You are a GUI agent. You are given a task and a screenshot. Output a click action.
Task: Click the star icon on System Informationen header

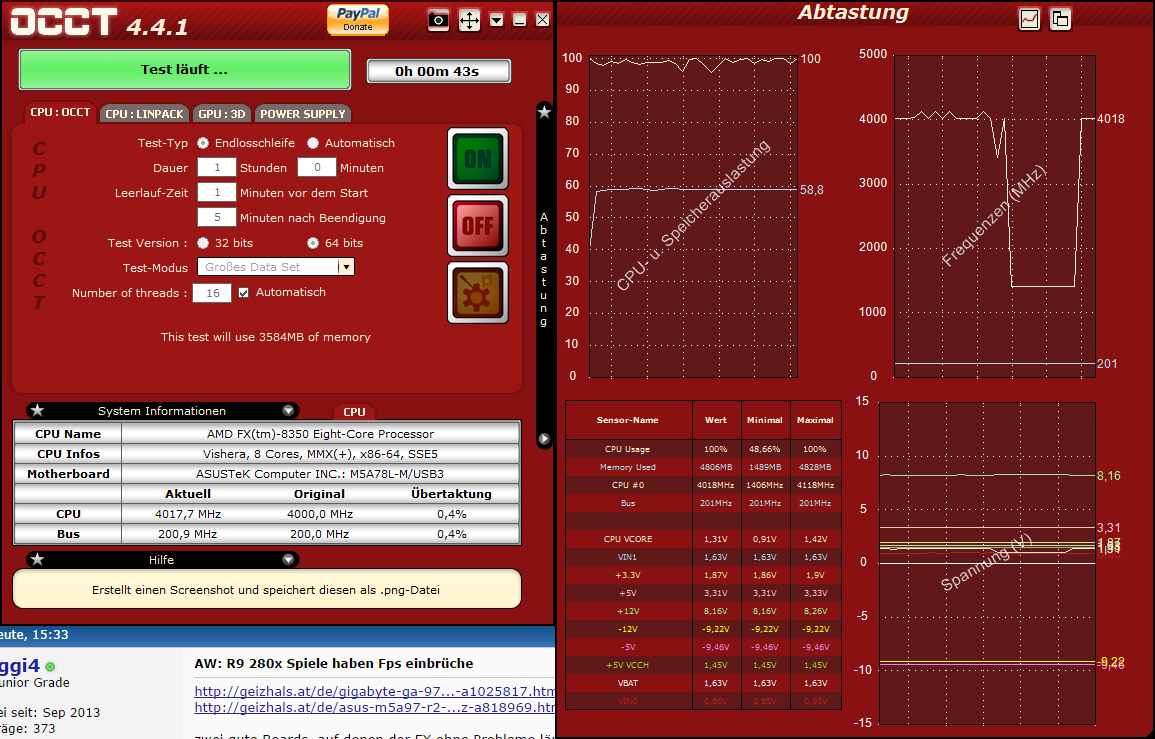(38, 410)
